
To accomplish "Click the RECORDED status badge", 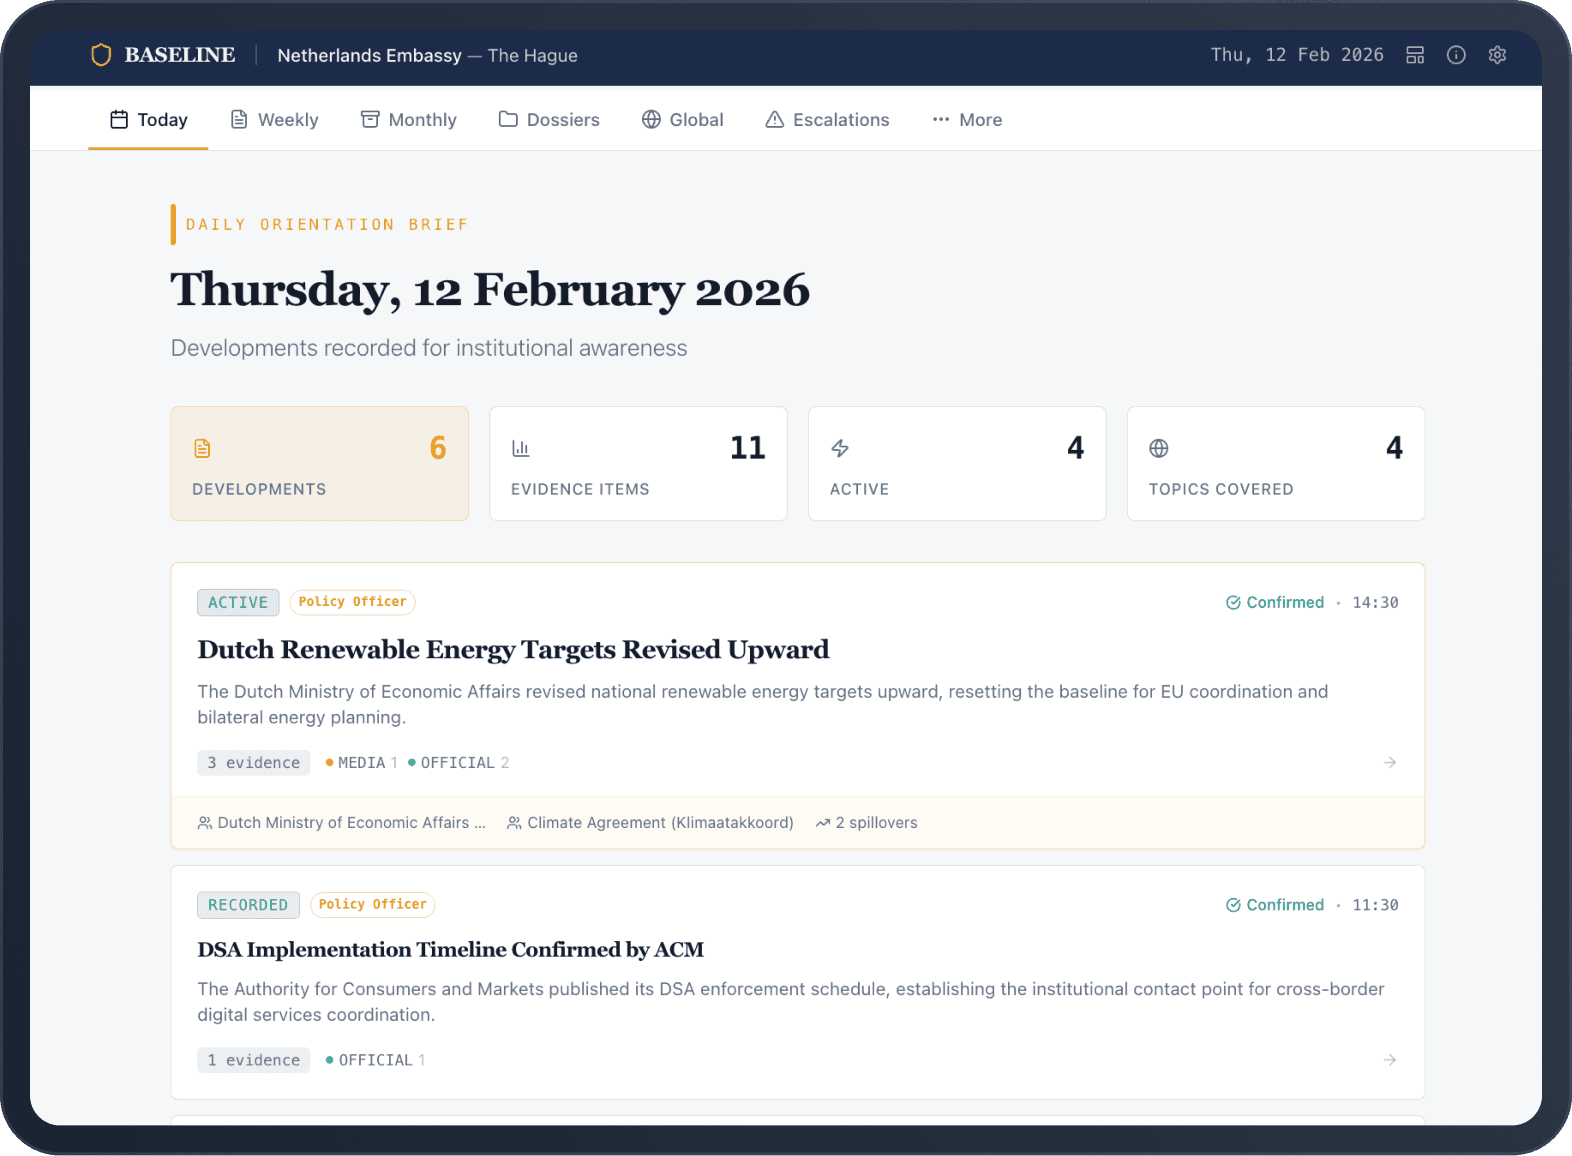I will point(249,905).
